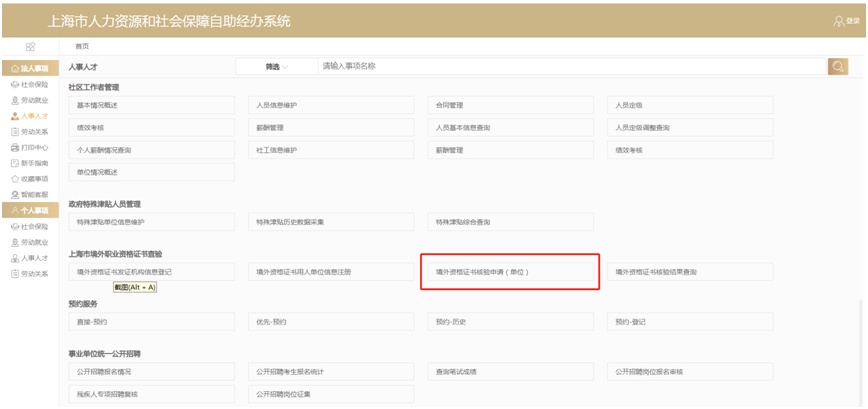This screenshot has height=409, width=868.
Task: Open 智能客服 via its agent icon
Action: point(15,195)
